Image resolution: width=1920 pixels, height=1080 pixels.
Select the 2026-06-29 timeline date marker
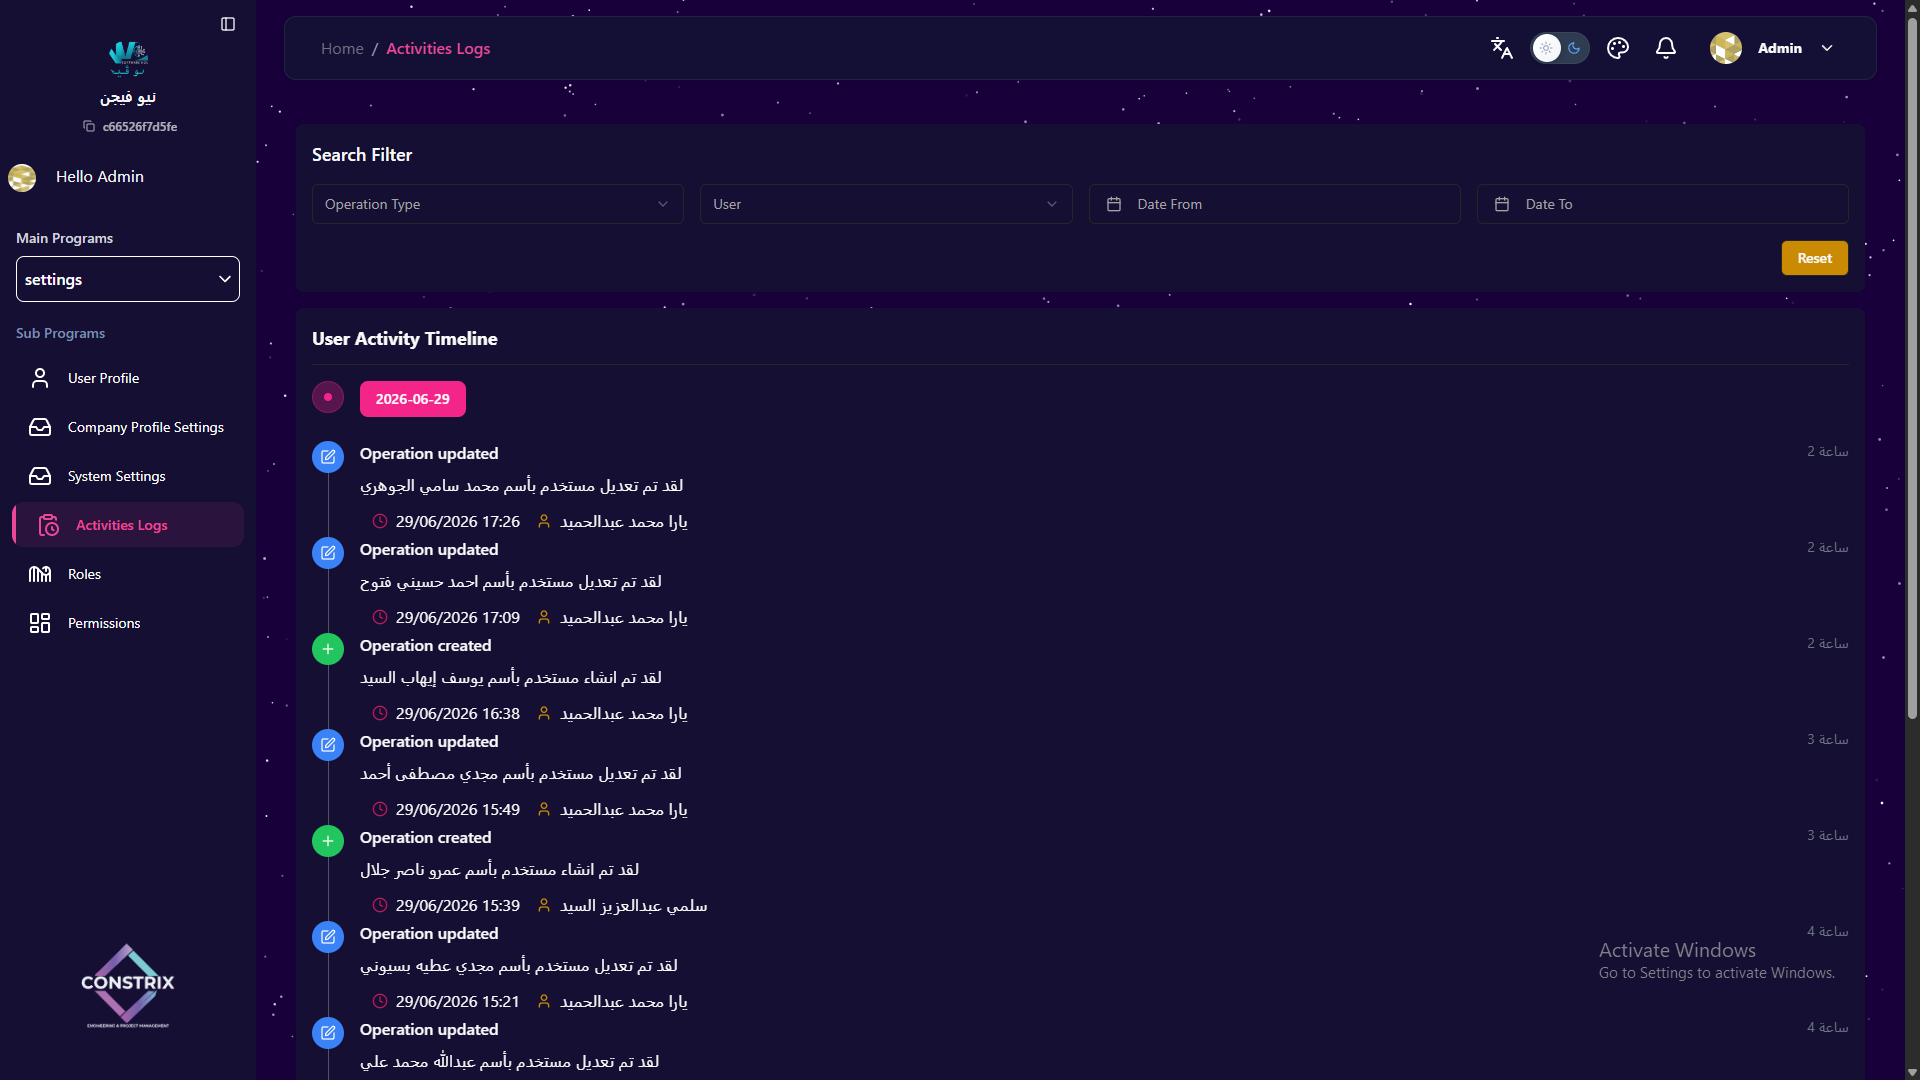click(x=412, y=399)
